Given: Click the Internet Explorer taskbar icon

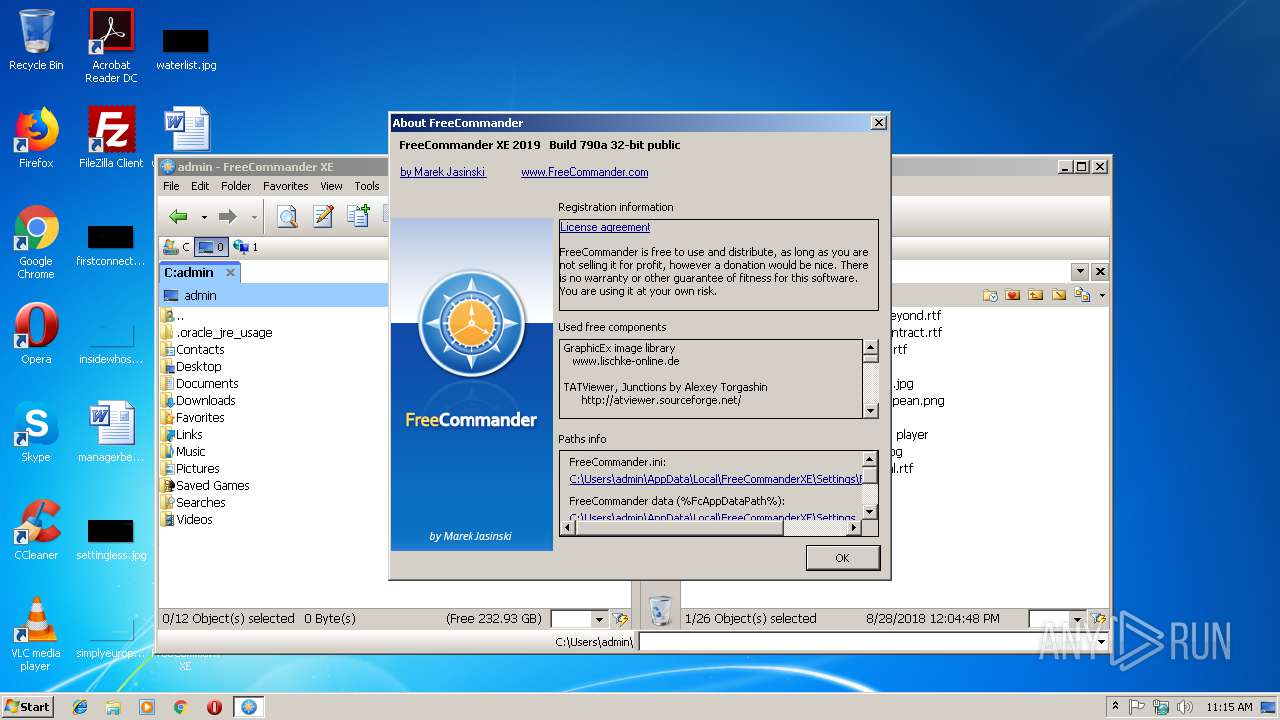Looking at the screenshot, I should click(x=80, y=707).
